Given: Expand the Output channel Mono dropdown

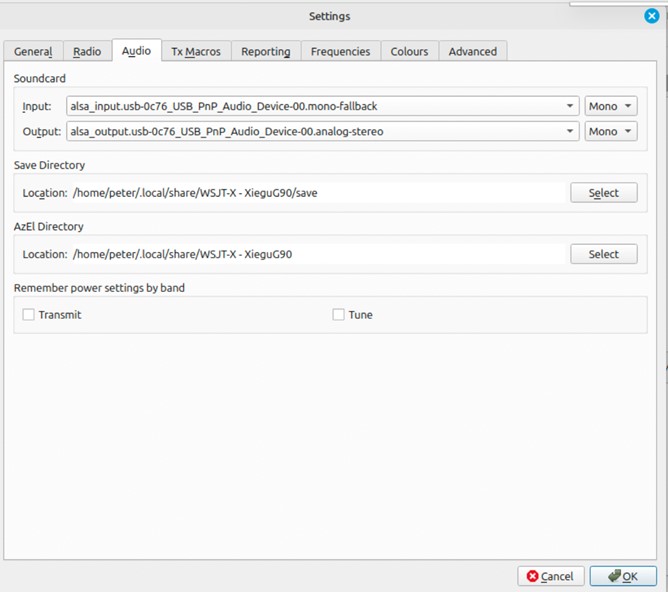Looking at the screenshot, I should point(611,131).
